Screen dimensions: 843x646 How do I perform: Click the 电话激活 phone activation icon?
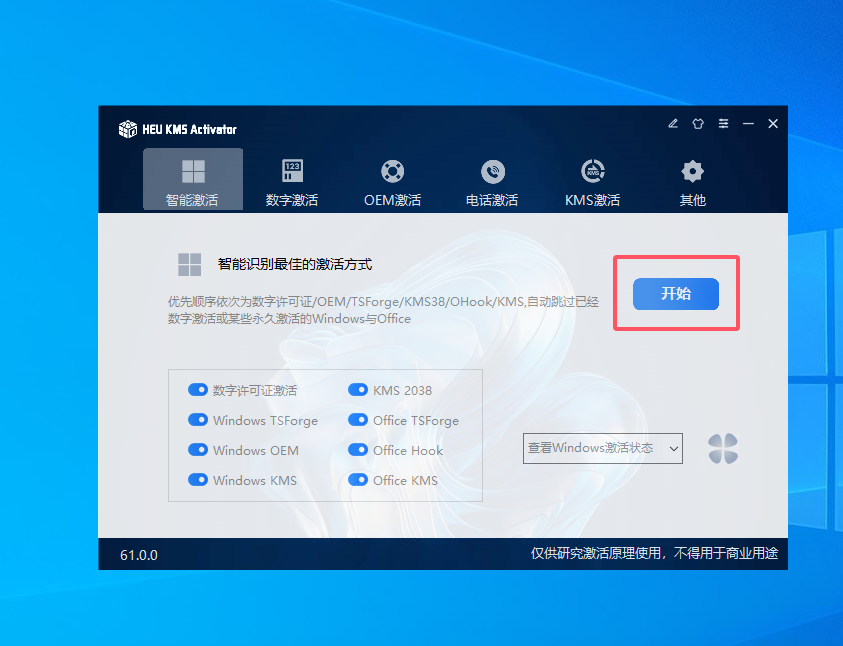tap(492, 171)
